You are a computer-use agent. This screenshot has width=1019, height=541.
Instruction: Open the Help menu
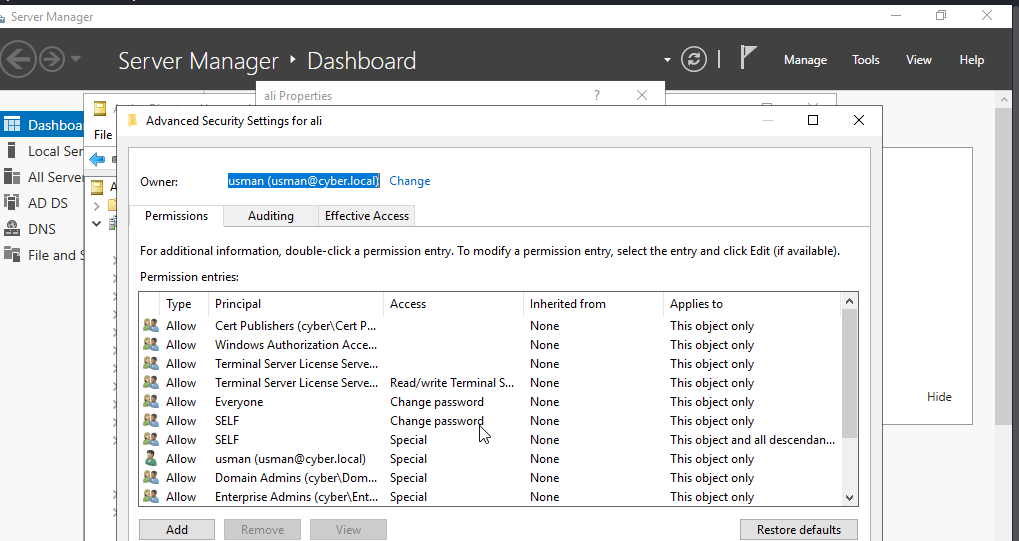(x=972, y=60)
